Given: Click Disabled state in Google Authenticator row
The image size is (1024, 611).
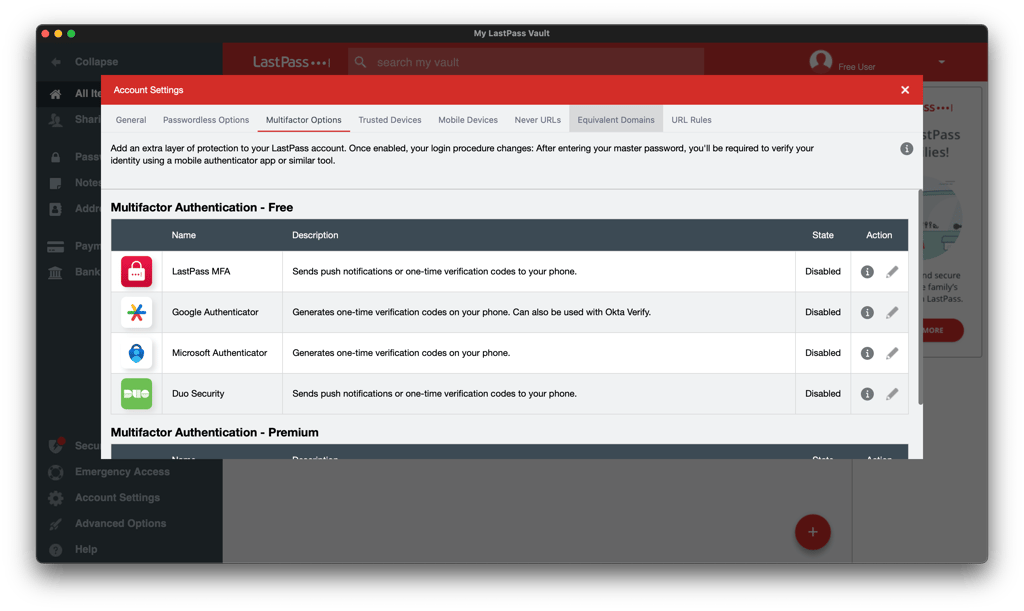Looking at the screenshot, I should tap(823, 312).
